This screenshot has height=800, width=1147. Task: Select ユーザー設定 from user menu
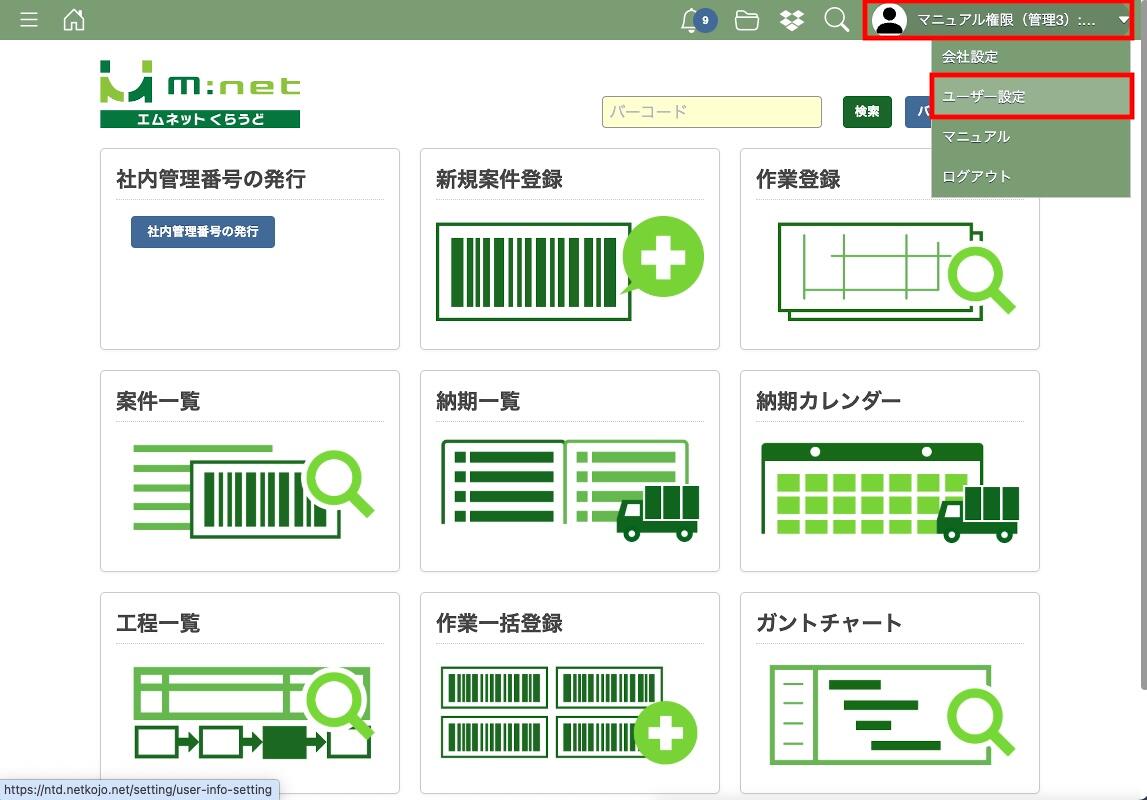pos(984,97)
